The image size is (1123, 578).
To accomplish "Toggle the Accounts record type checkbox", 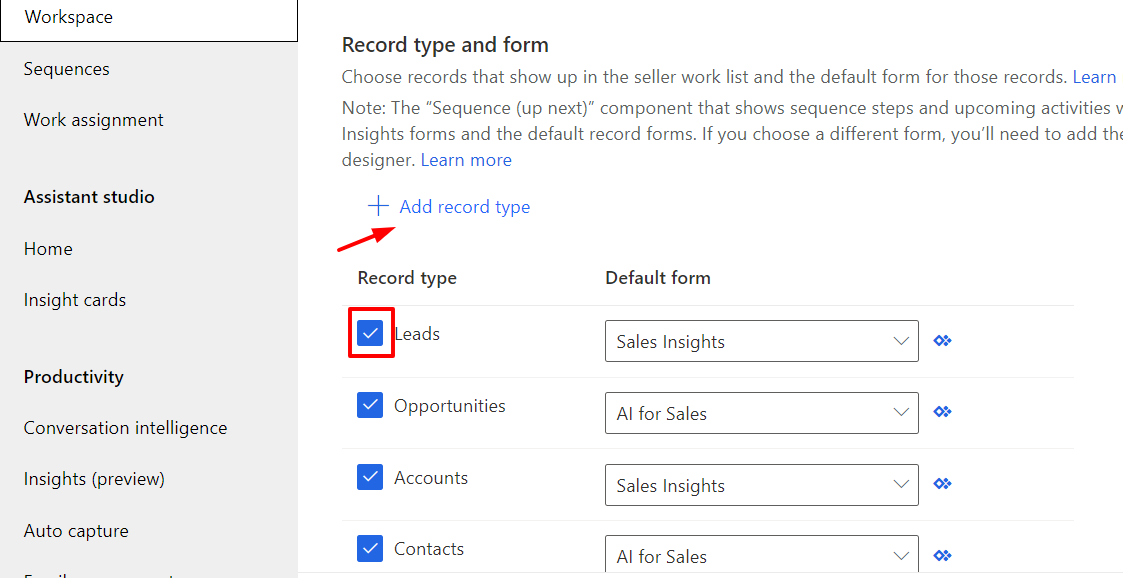I will pyautogui.click(x=370, y=477).
